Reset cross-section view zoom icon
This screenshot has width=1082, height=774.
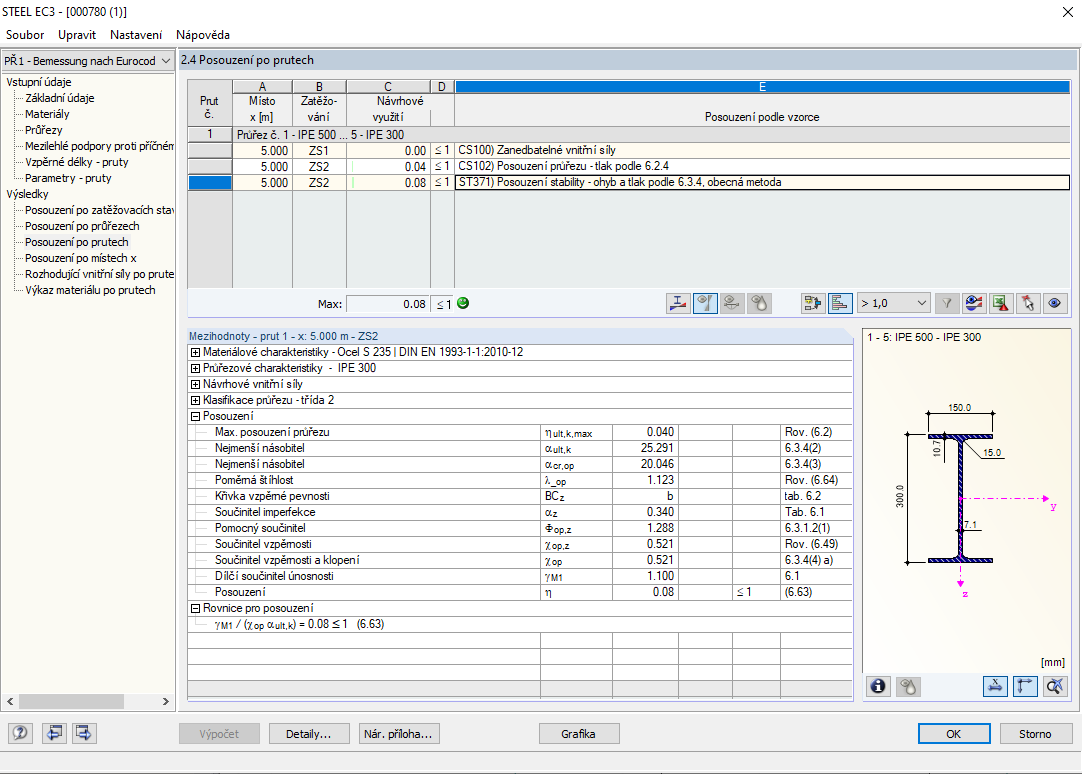tap(1054, 686)
